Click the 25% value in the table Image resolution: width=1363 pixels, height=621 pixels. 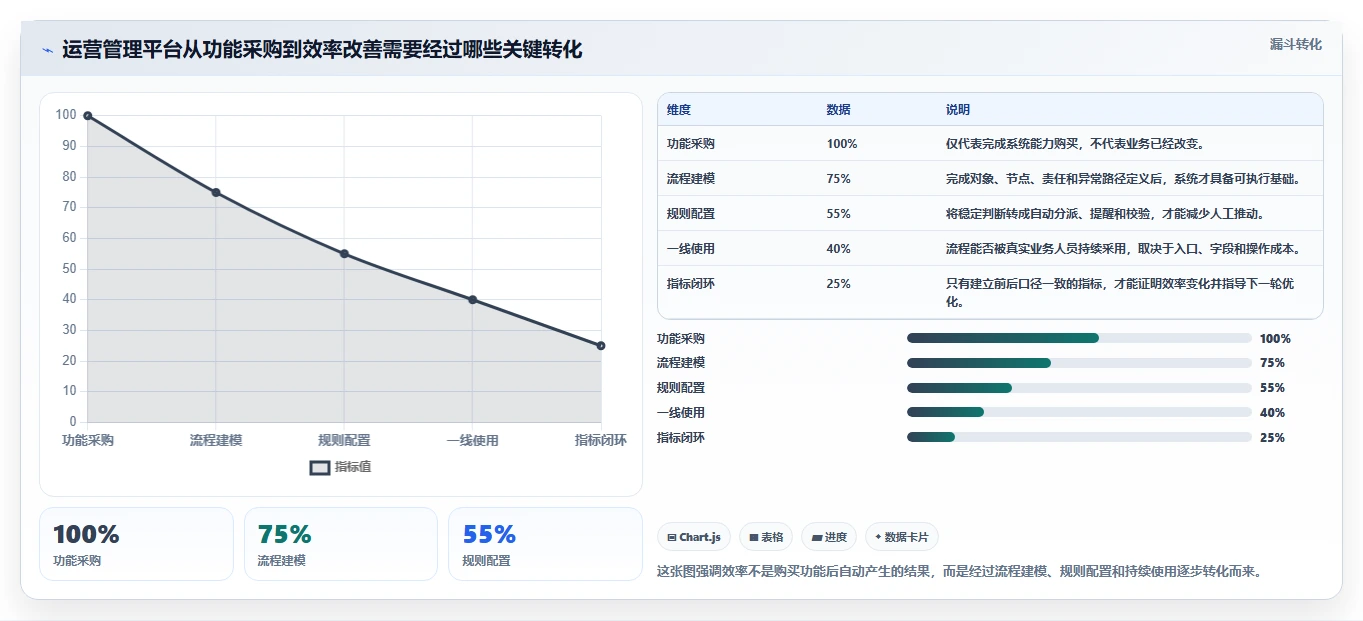point(839,284)
